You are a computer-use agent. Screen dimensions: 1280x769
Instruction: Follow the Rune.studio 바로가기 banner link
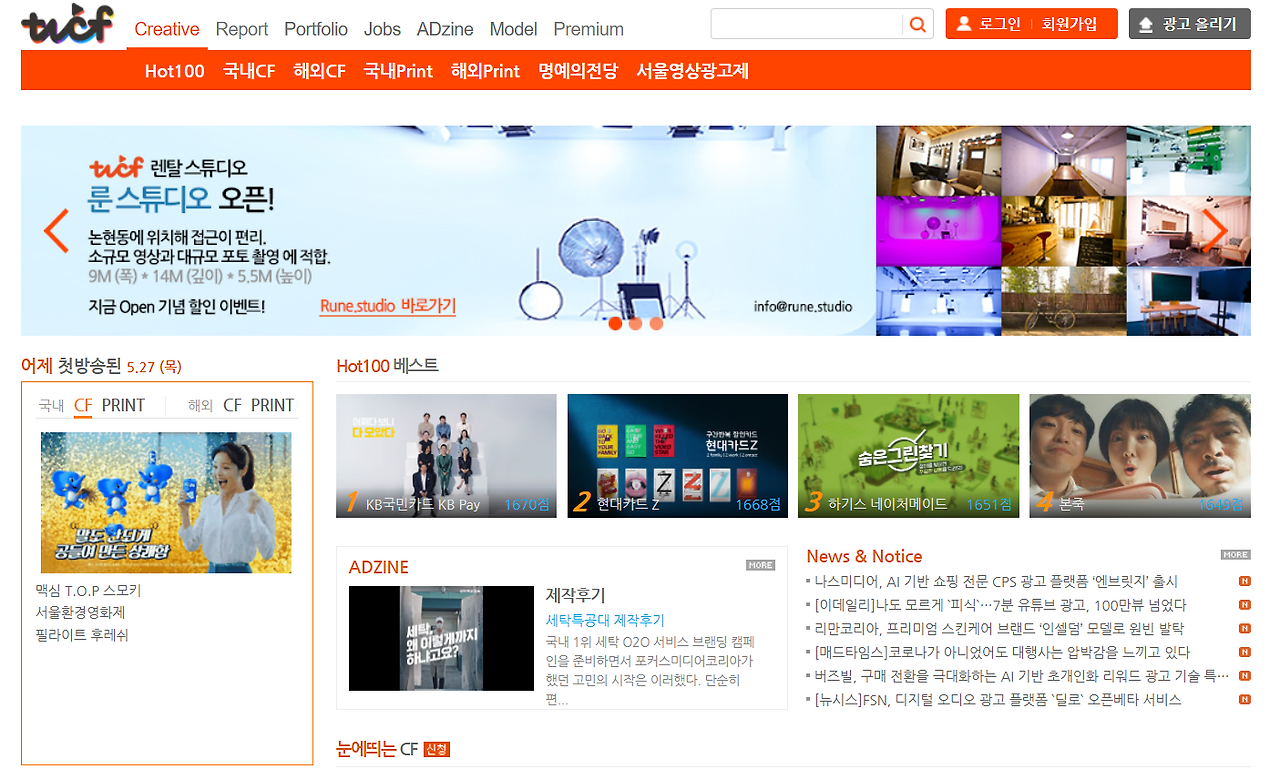[x=388, y=306]
